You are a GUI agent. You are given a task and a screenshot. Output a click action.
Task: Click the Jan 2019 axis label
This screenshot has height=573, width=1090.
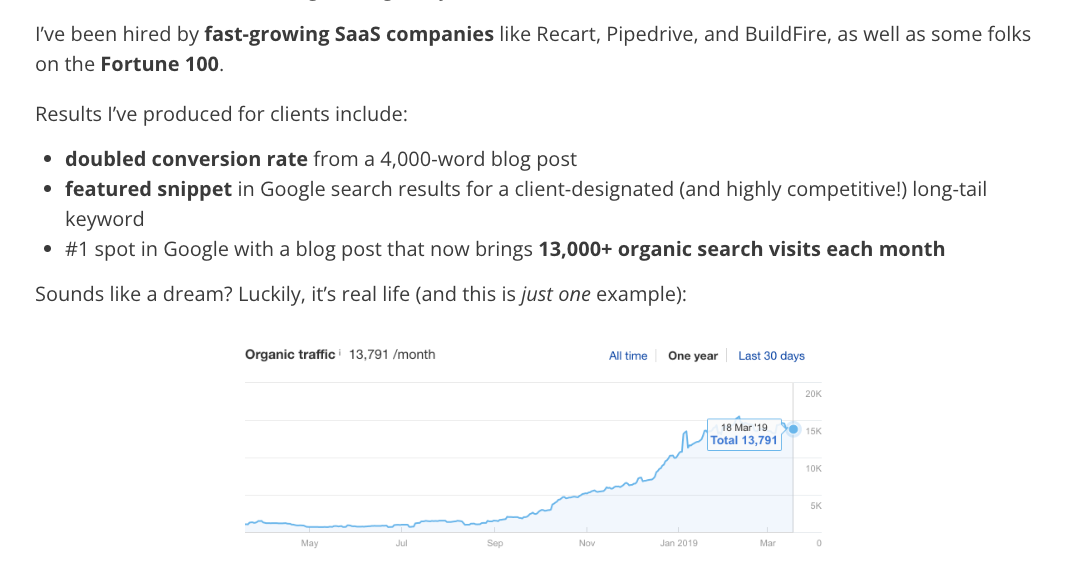pyautogui.click(x=679, y=543)
